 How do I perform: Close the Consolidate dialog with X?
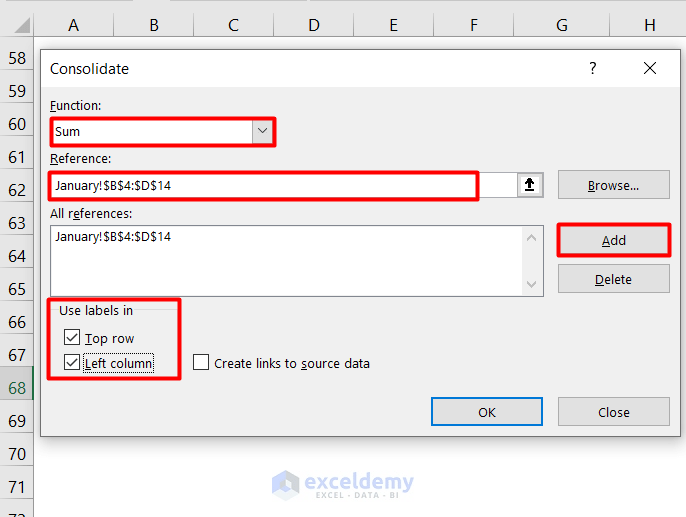tap(650, 68)
